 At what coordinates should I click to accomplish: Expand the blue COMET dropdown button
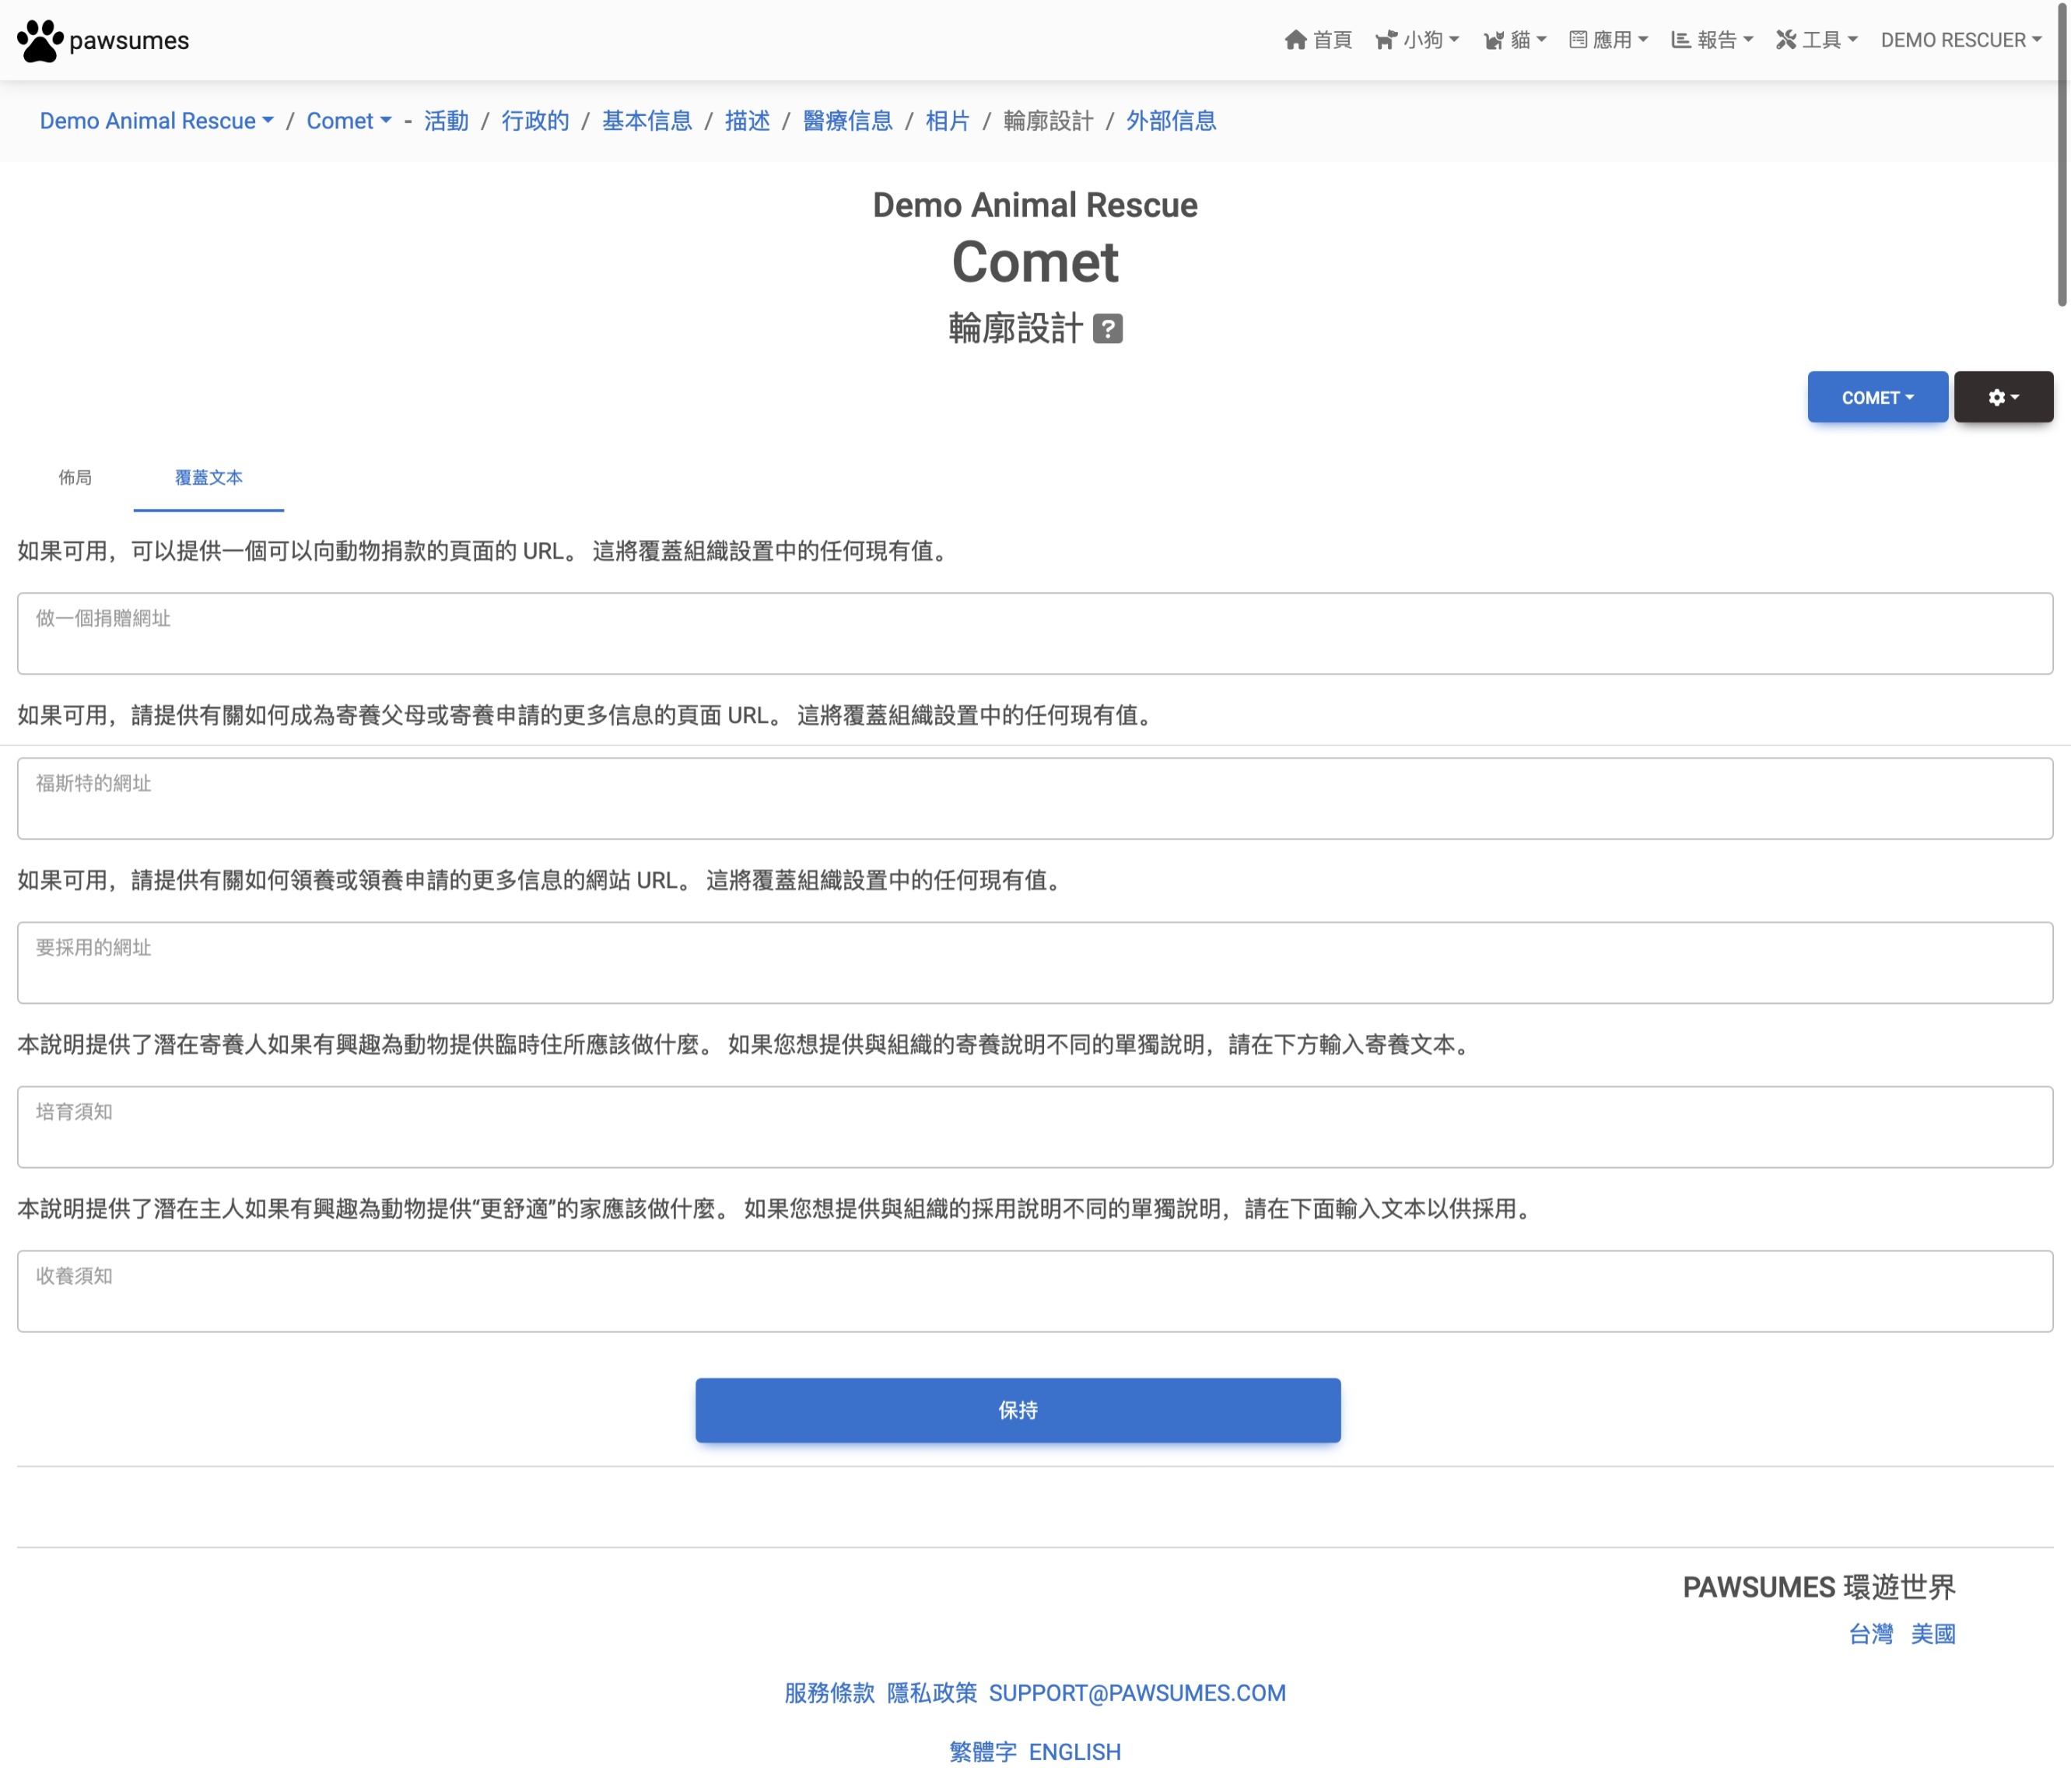(x=1877, y=397)
